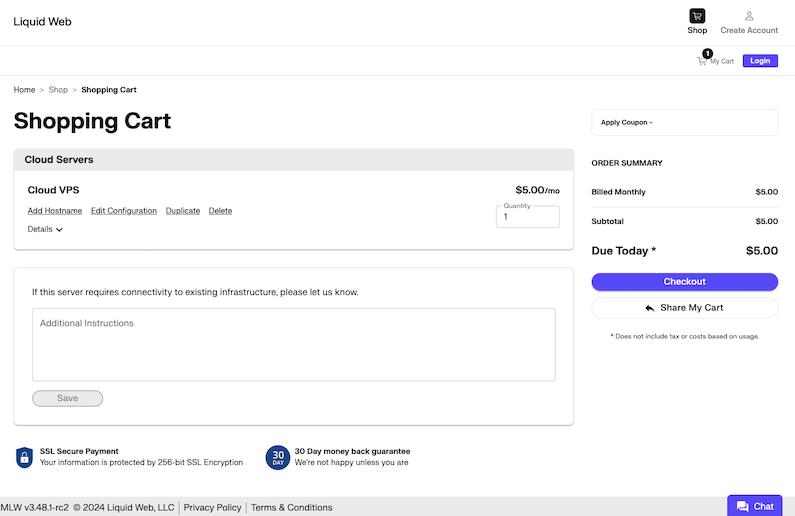This screenshot has height=516, width=795.
Task: Expand the Cloud VPS Details chevron
Action: 59,230
